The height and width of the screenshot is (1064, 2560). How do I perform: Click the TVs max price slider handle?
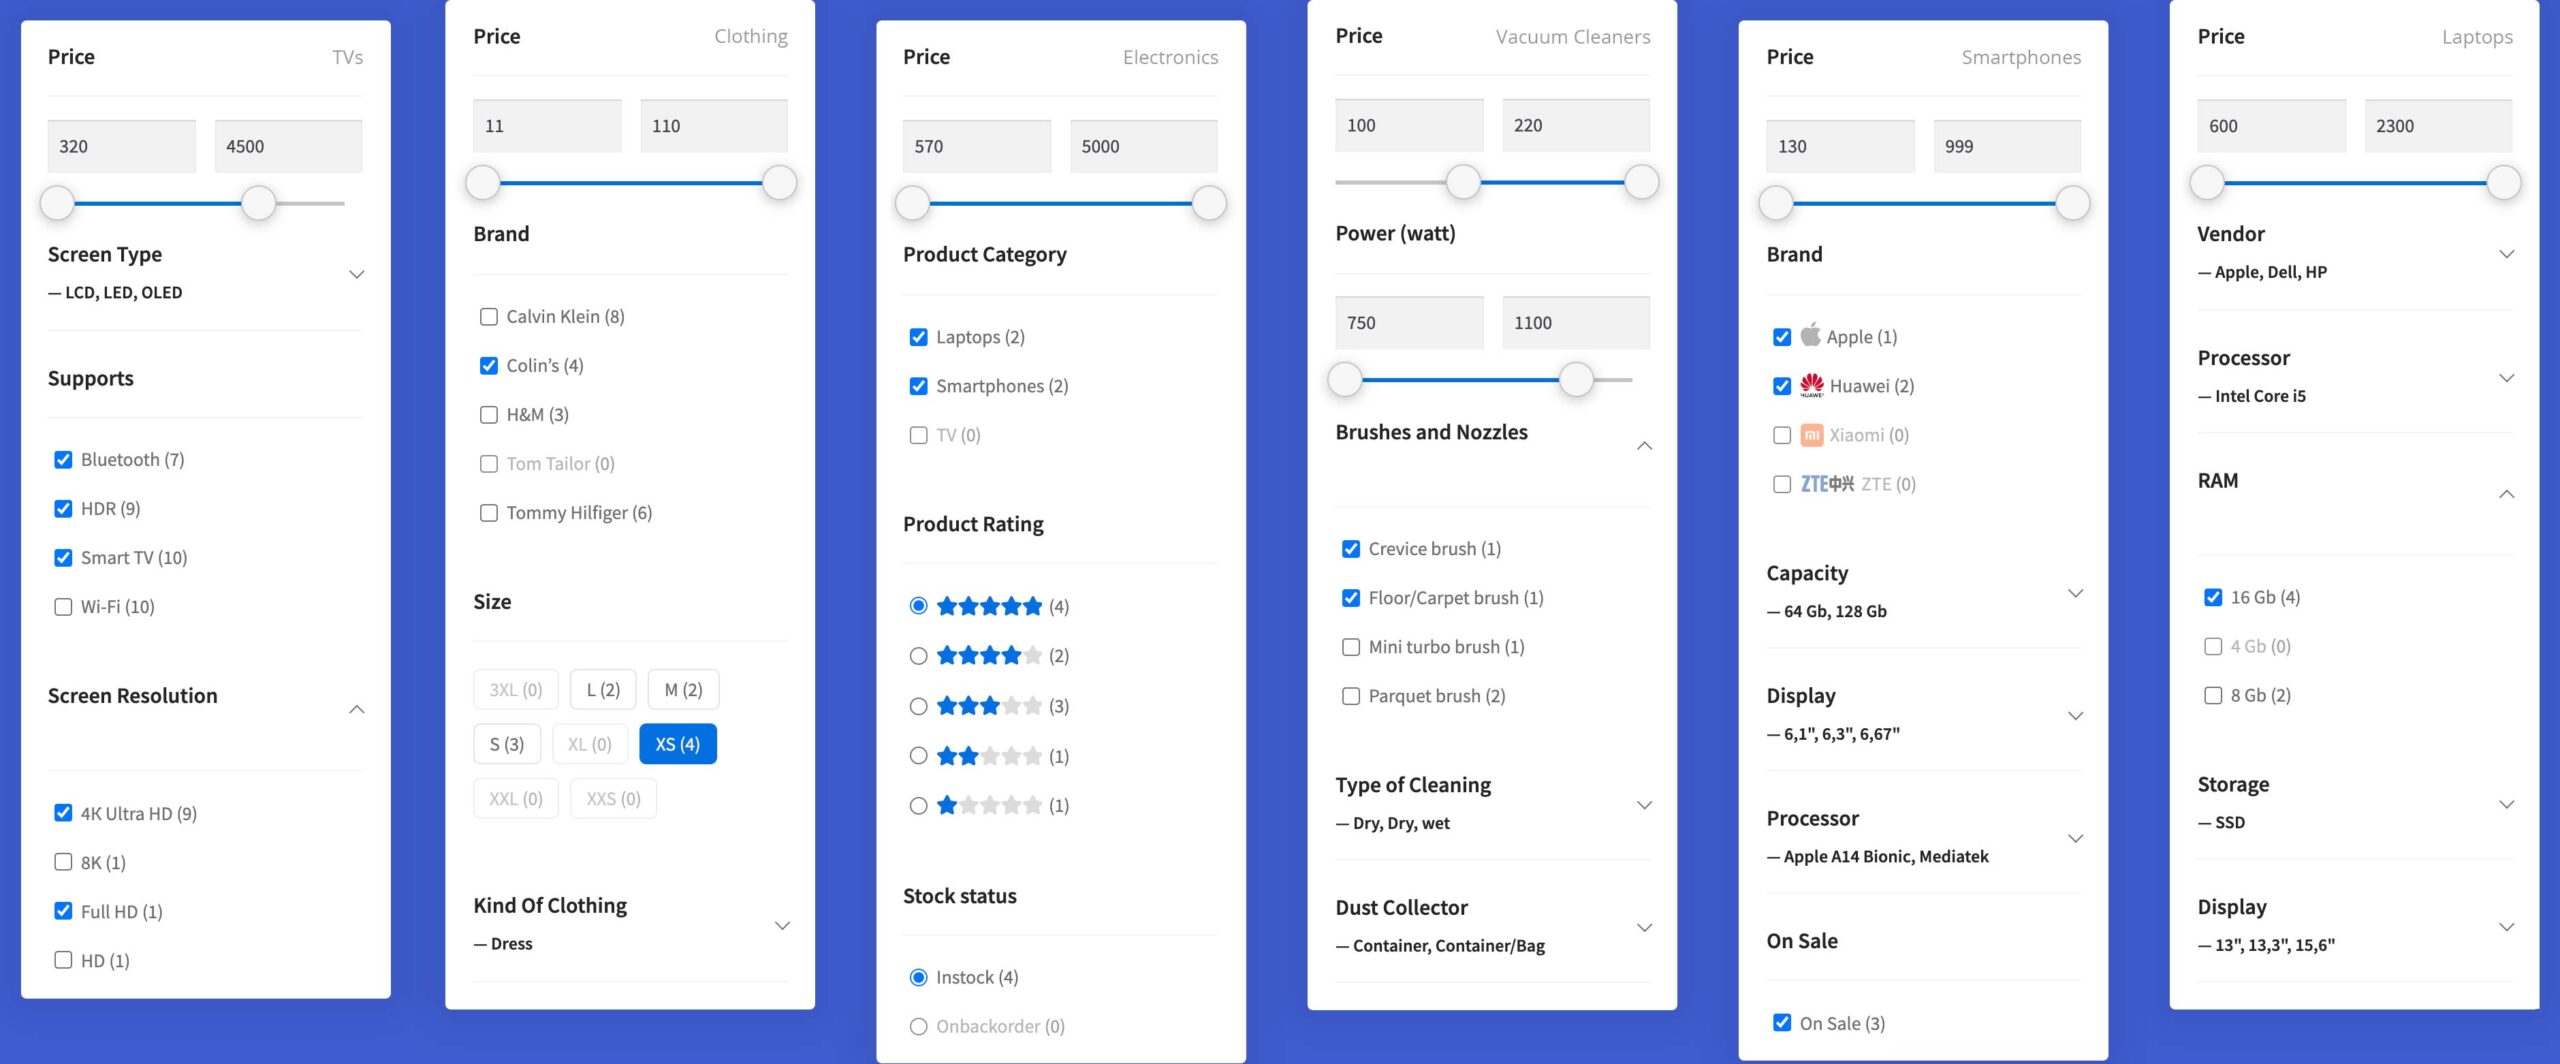click(x=259, y=203)
